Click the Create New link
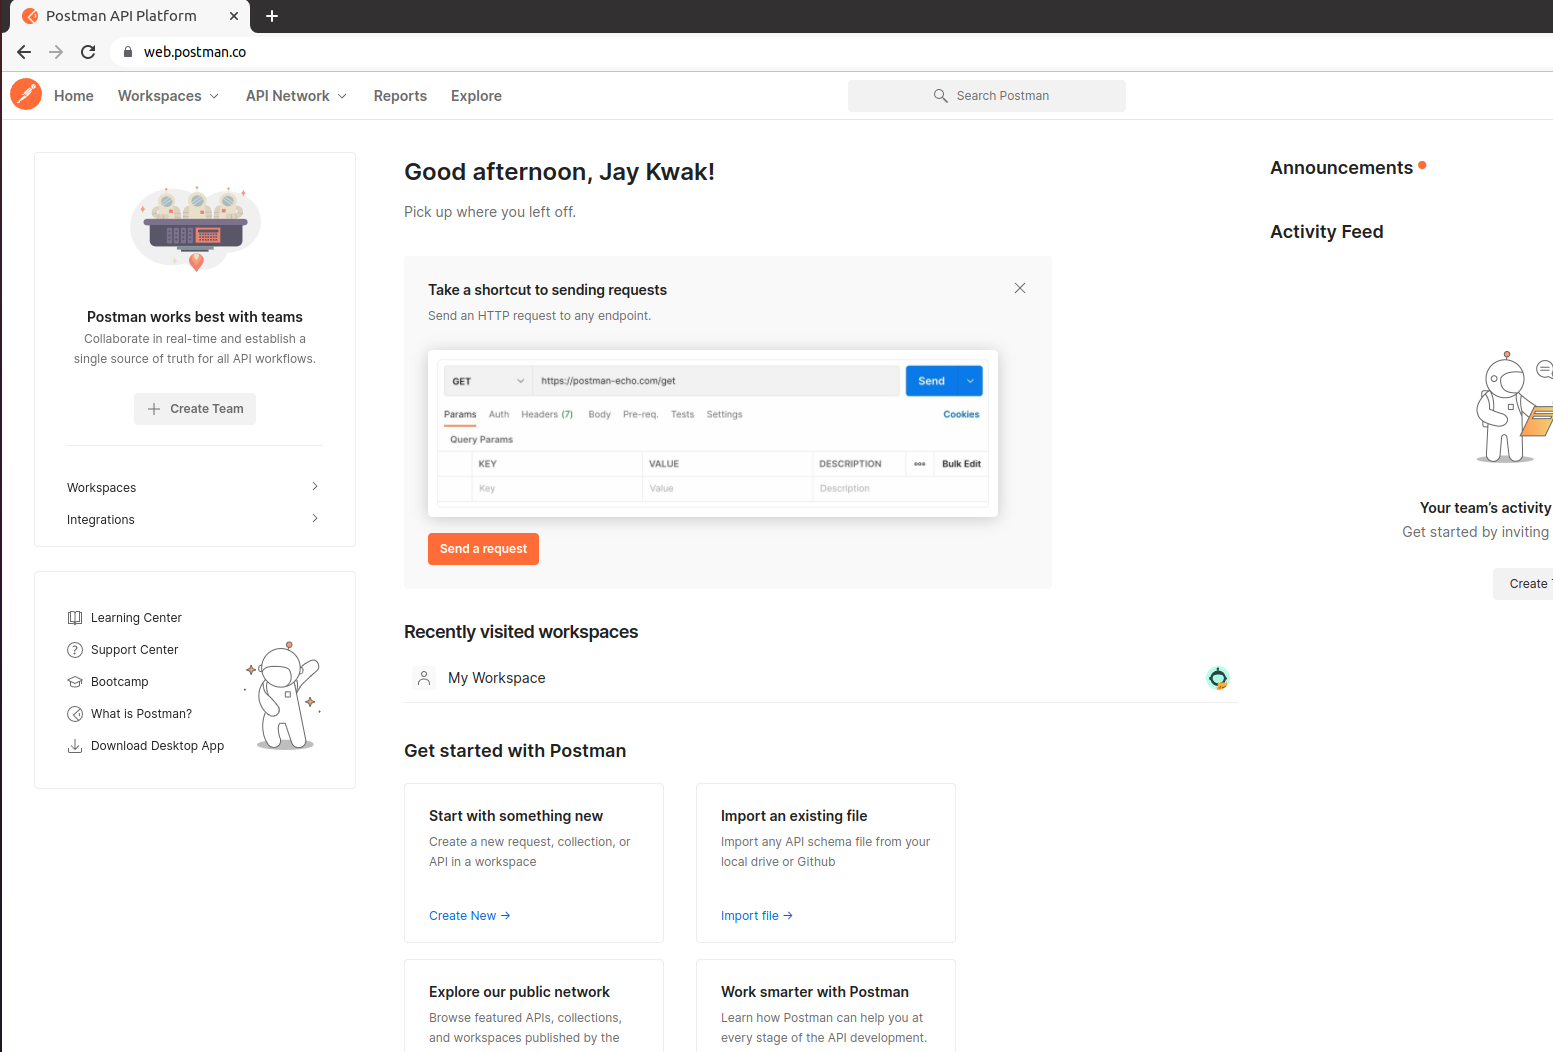 click(x=469, y=916)
